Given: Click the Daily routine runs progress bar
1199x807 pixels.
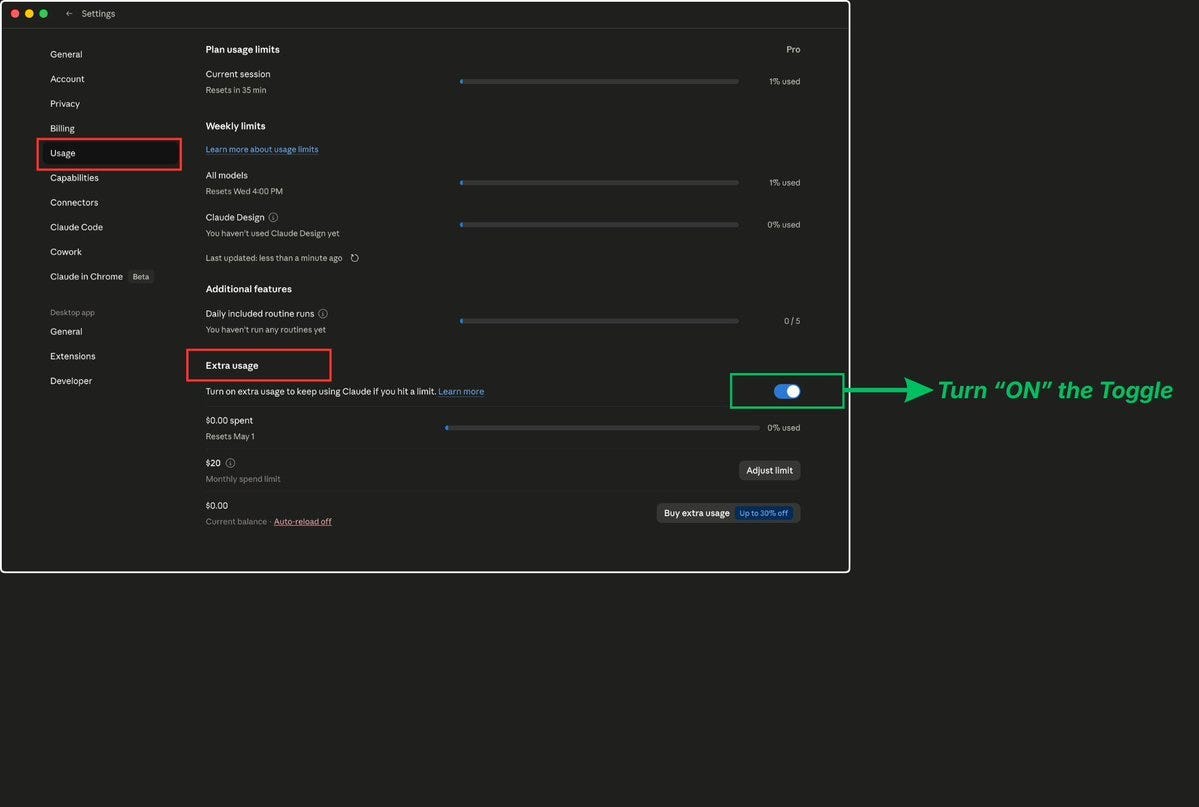Looking at the screenshot, I should (600, 321).
